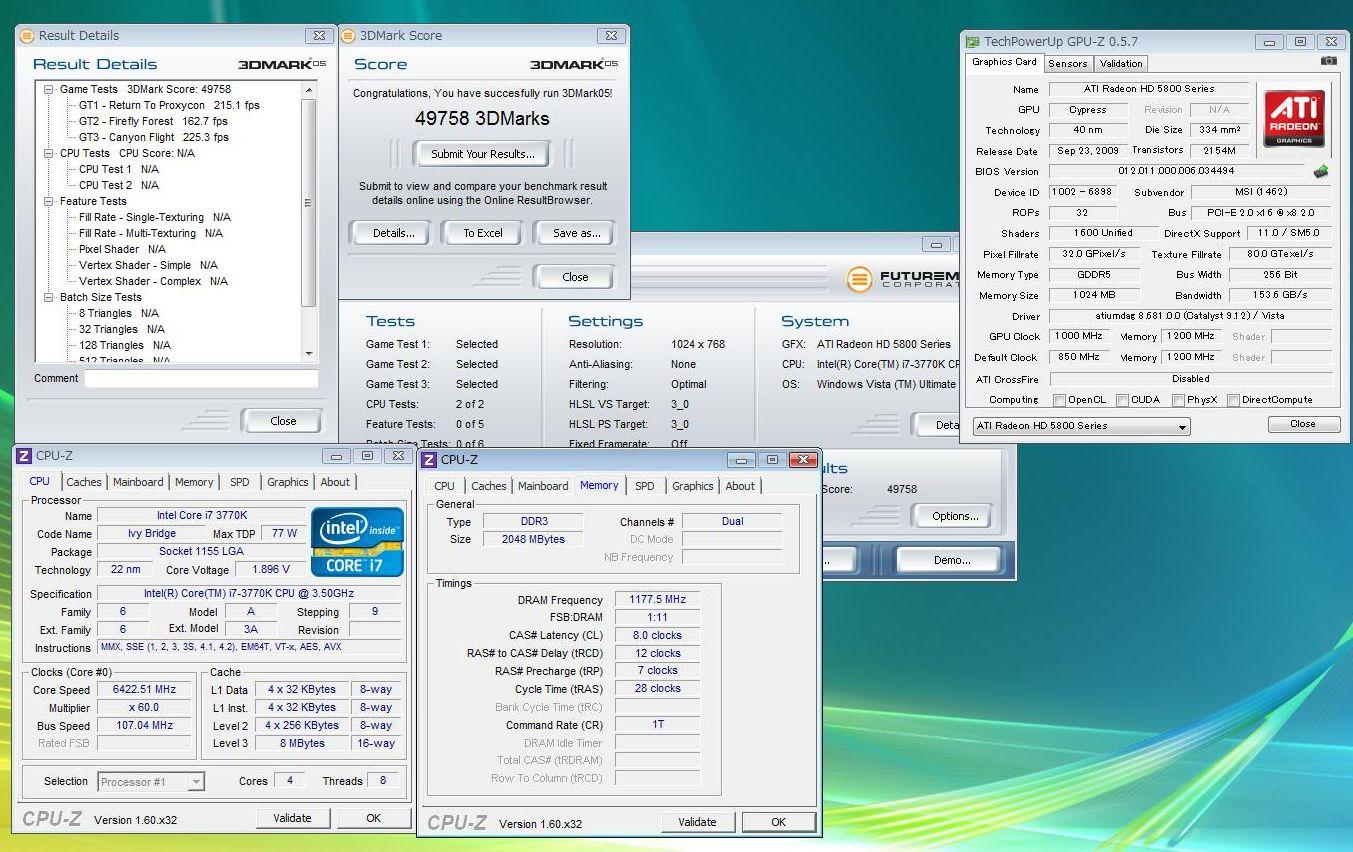The height and width of the screenshot is (852, 1353).
Task: Click the Bandwidth 153.6 GB/s field
Action: (x=1281, y=295)
